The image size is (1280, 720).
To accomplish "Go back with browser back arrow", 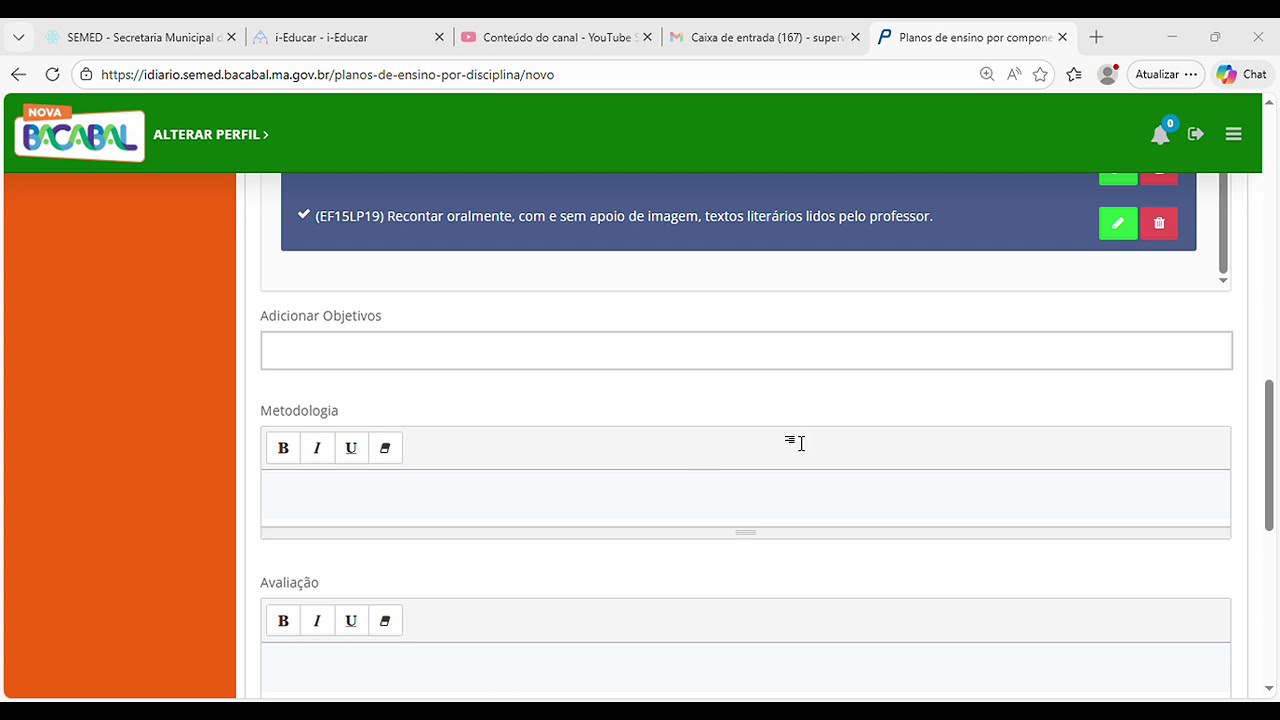I will tap(18, 74).
